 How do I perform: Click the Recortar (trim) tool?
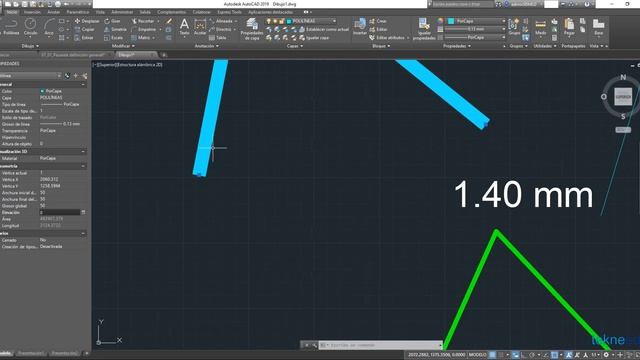click(143, 21)
